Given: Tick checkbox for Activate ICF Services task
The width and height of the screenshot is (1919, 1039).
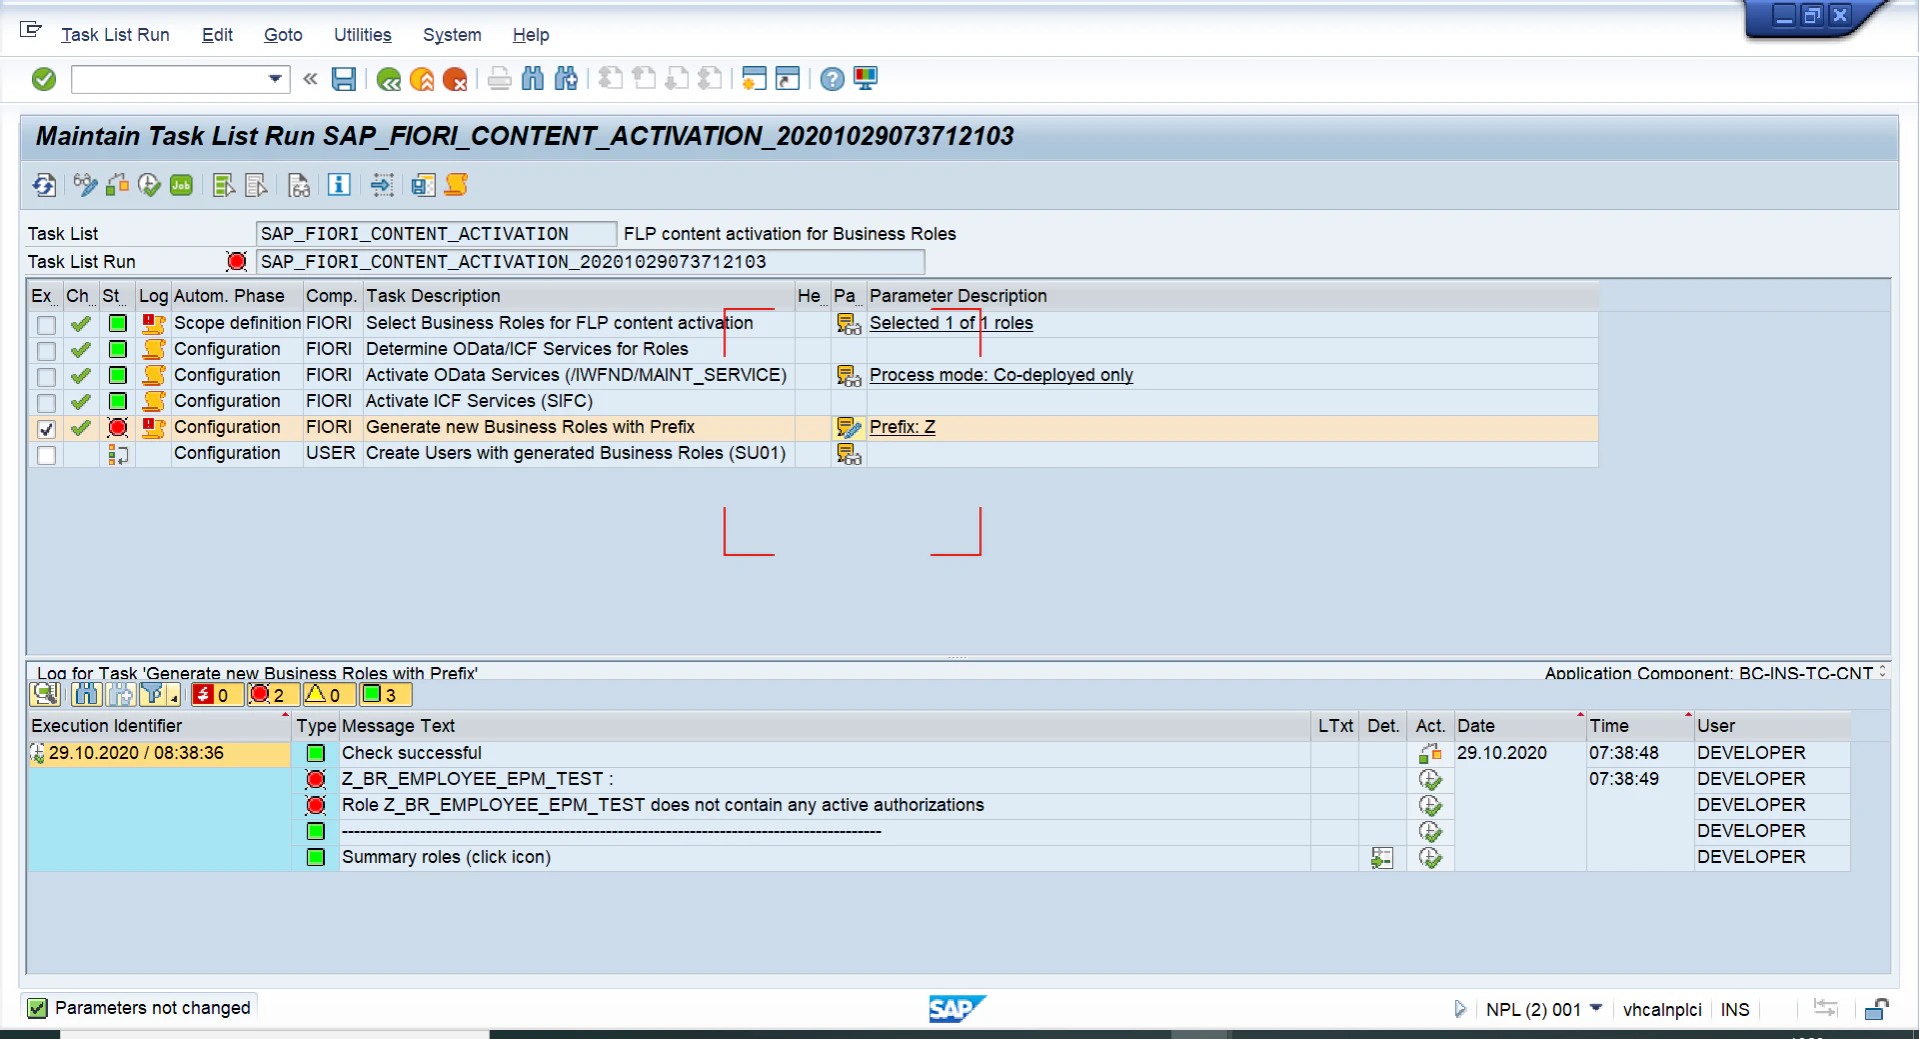Looking at the screenshot, I should [46, 402].
